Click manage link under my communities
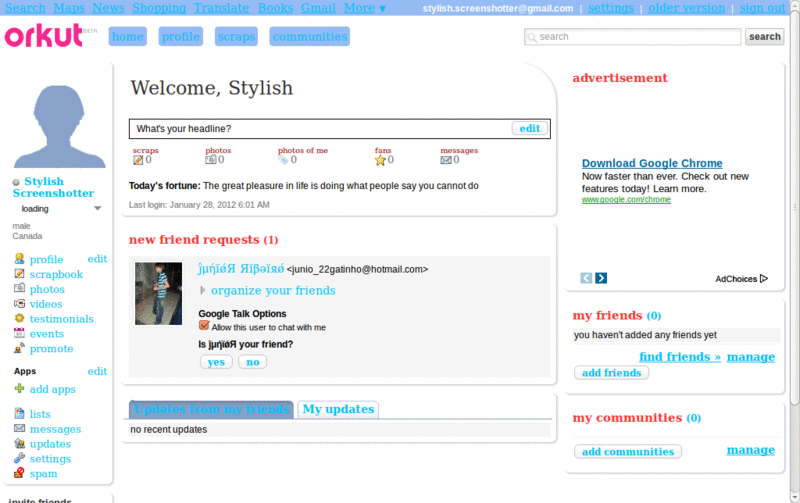This screenshot has width=800, height=503. (x=751, y=450)
